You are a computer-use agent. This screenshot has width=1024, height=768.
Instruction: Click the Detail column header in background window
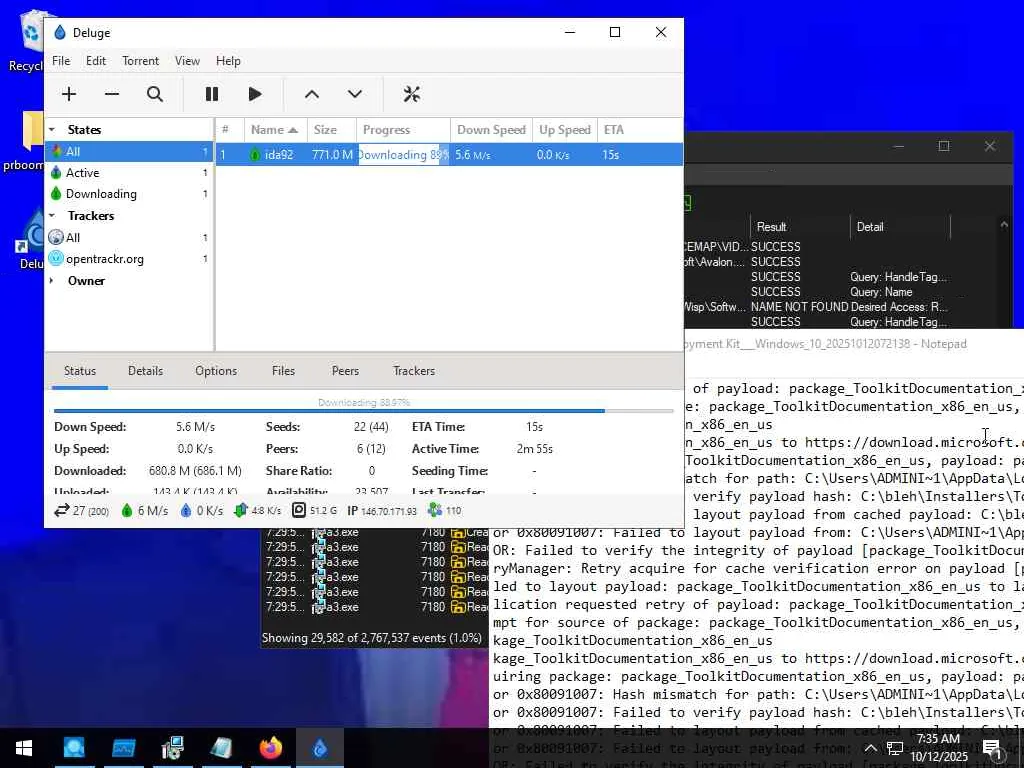click(x=900, y=227)
